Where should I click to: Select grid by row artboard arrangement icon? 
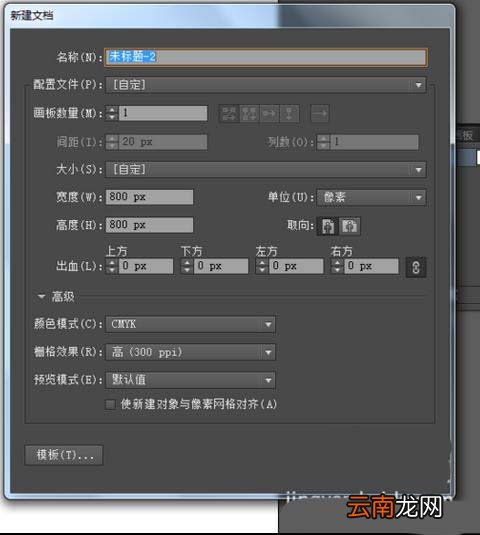coord(229,113)
